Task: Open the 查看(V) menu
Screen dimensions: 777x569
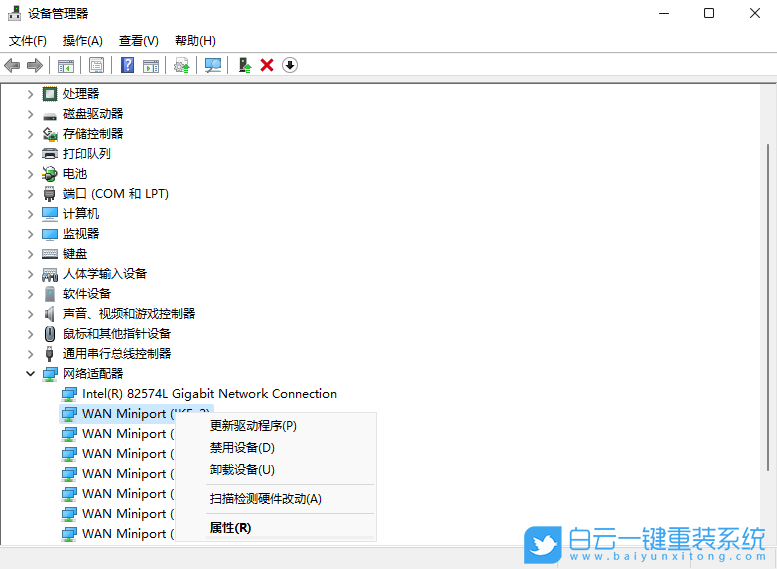Action: [x=139, y=41]
